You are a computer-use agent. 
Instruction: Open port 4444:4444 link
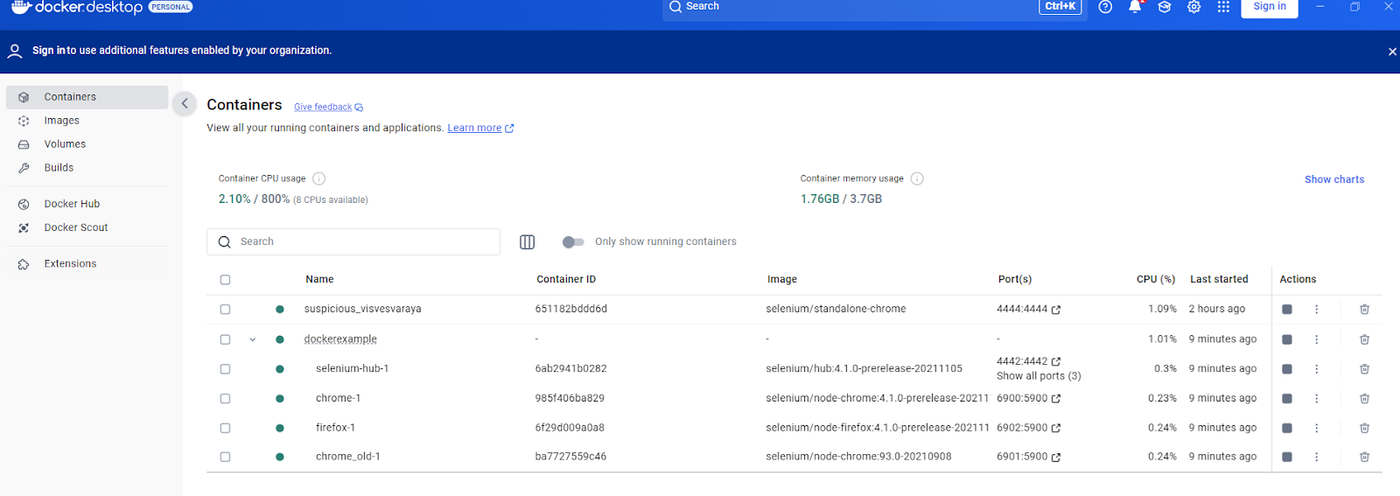(1028, 309)
